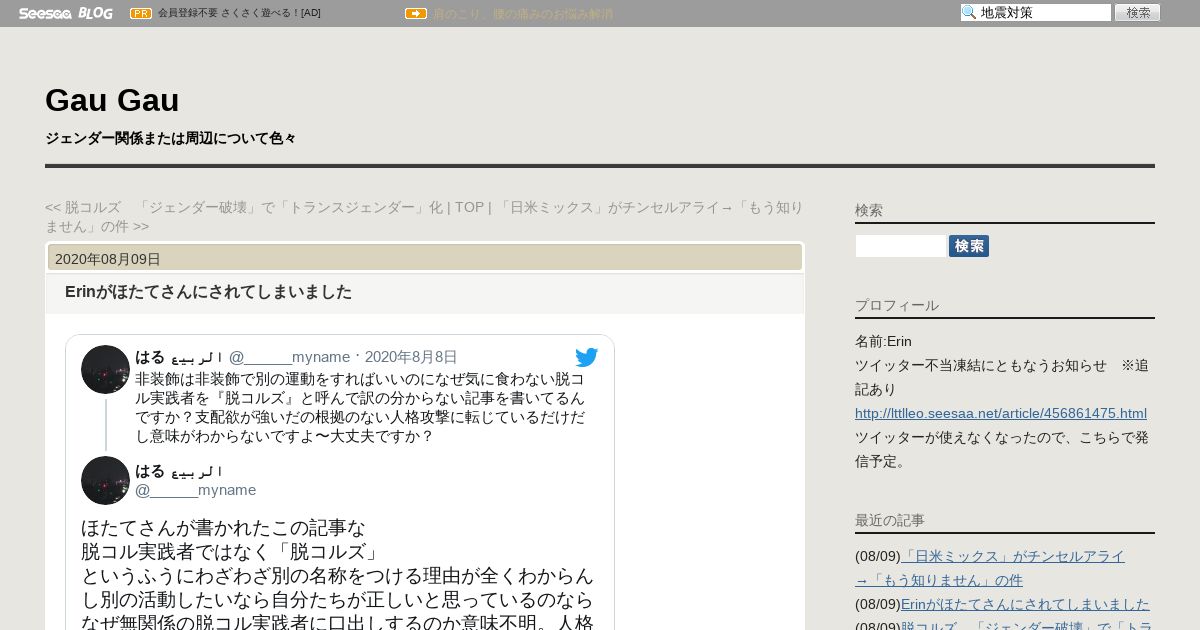Click the date header 2020年08月09日
Image resolution: width=1200 pixels, height=630 pixels.
108,259
